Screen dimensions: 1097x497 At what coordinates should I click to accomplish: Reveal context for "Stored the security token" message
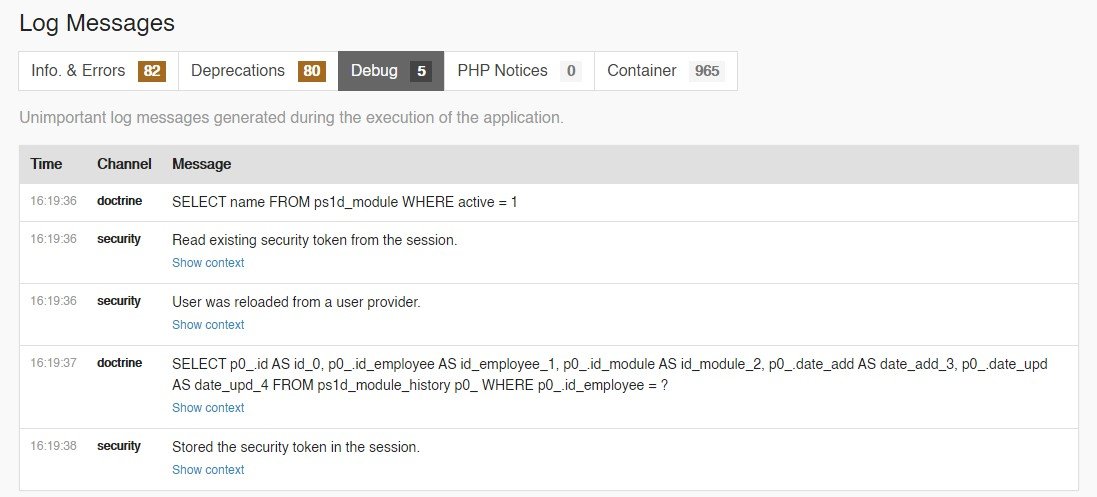point(208,470)
